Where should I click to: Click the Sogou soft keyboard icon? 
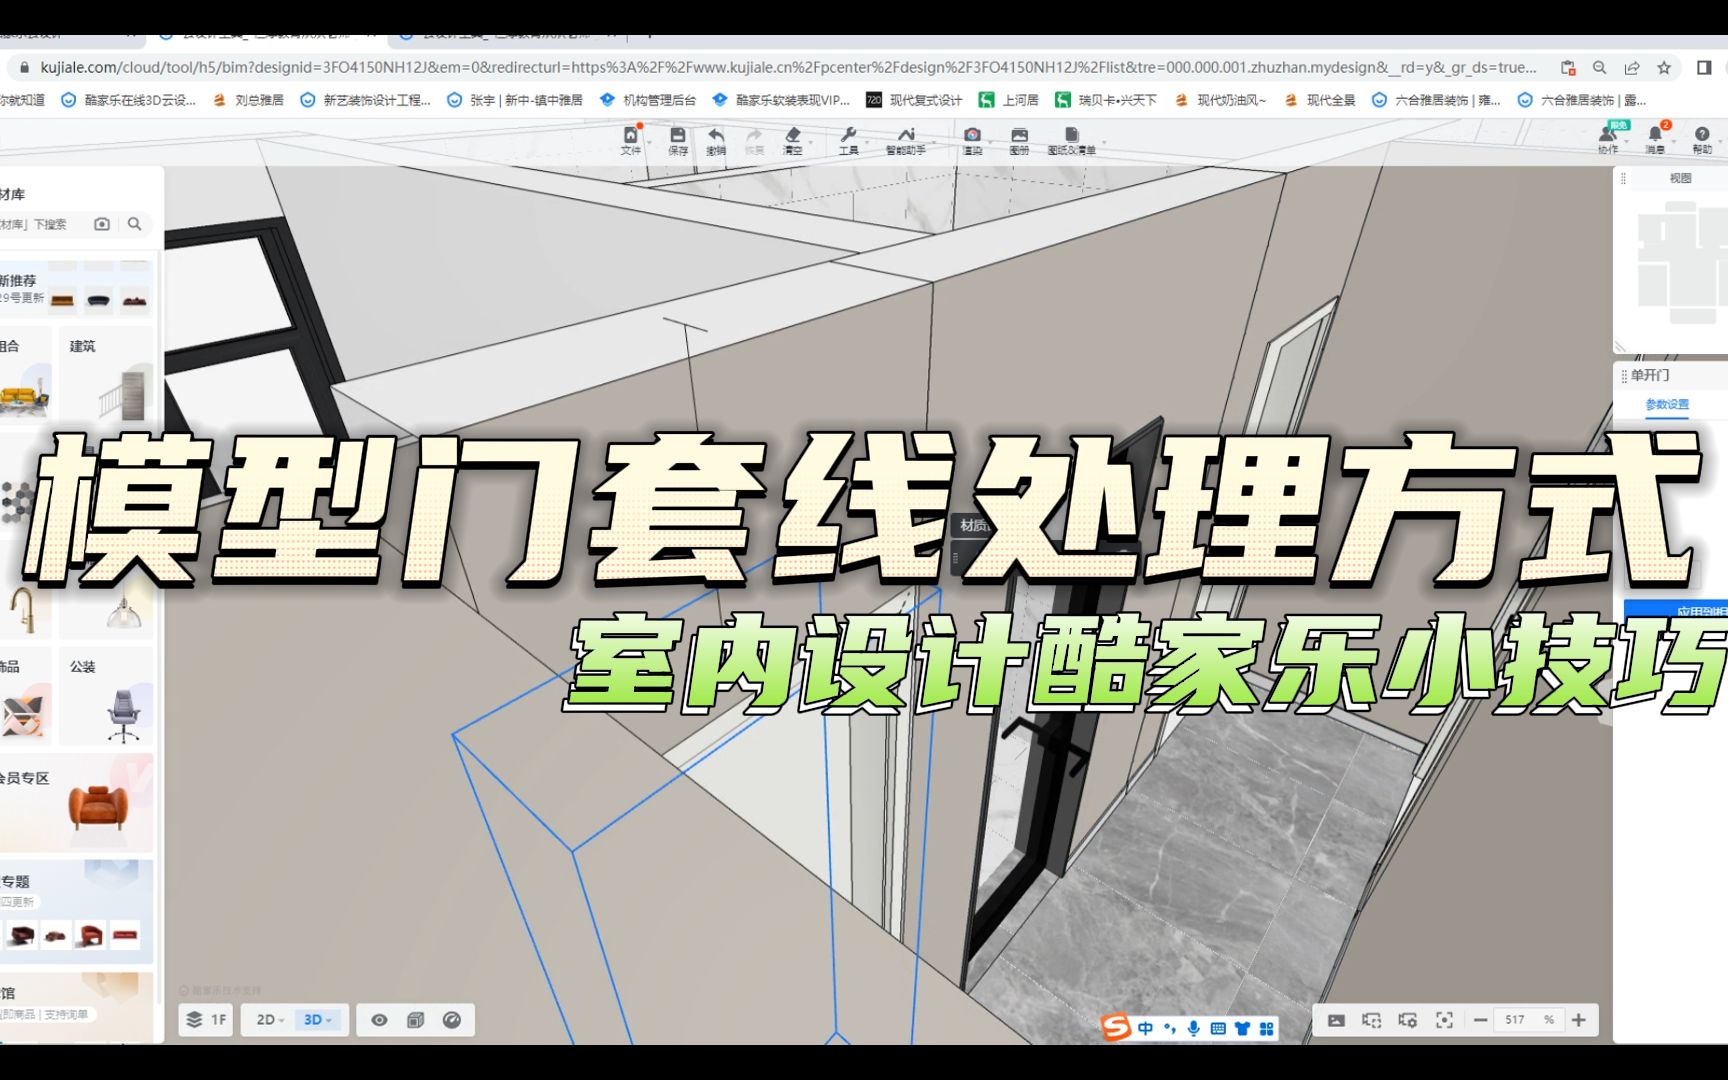pos(1218,1028)
